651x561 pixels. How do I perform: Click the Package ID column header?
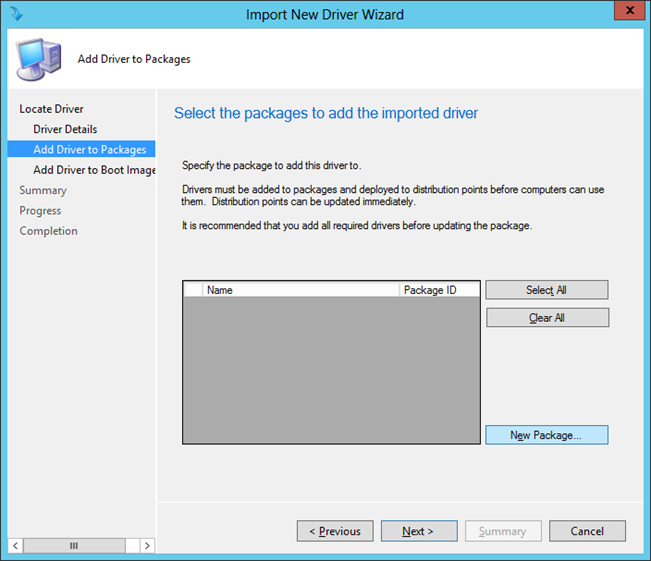coord(438,290)
